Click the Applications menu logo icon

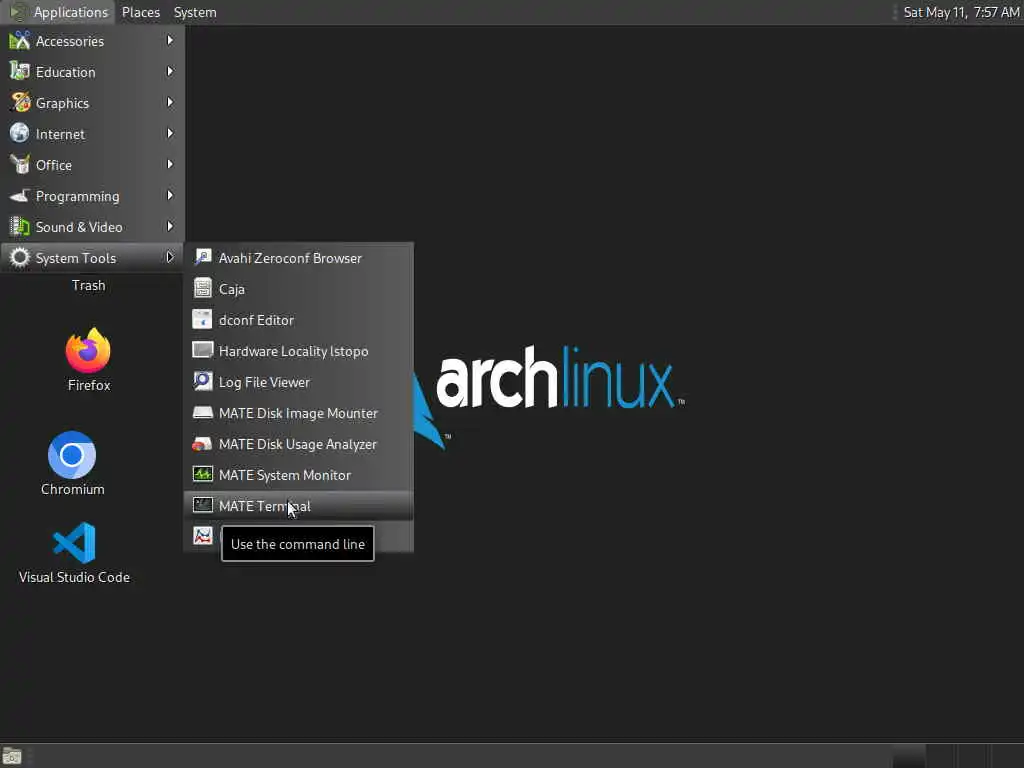click(x=18, y=12)
